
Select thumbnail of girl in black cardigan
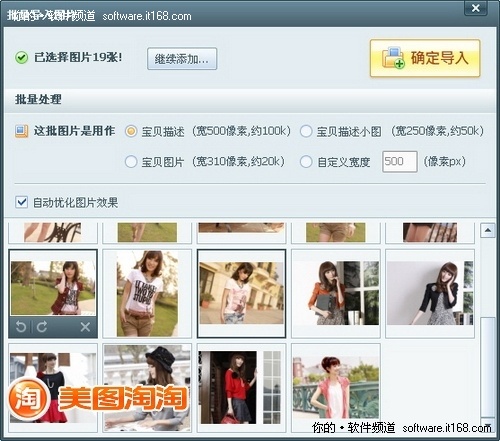pyautogui.click(x=430, y=293)
